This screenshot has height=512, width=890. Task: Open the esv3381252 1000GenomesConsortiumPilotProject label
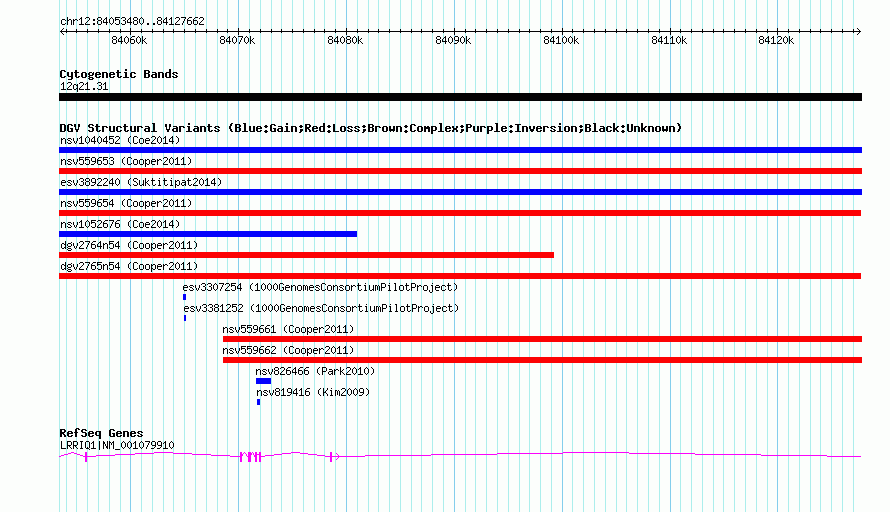321,308
